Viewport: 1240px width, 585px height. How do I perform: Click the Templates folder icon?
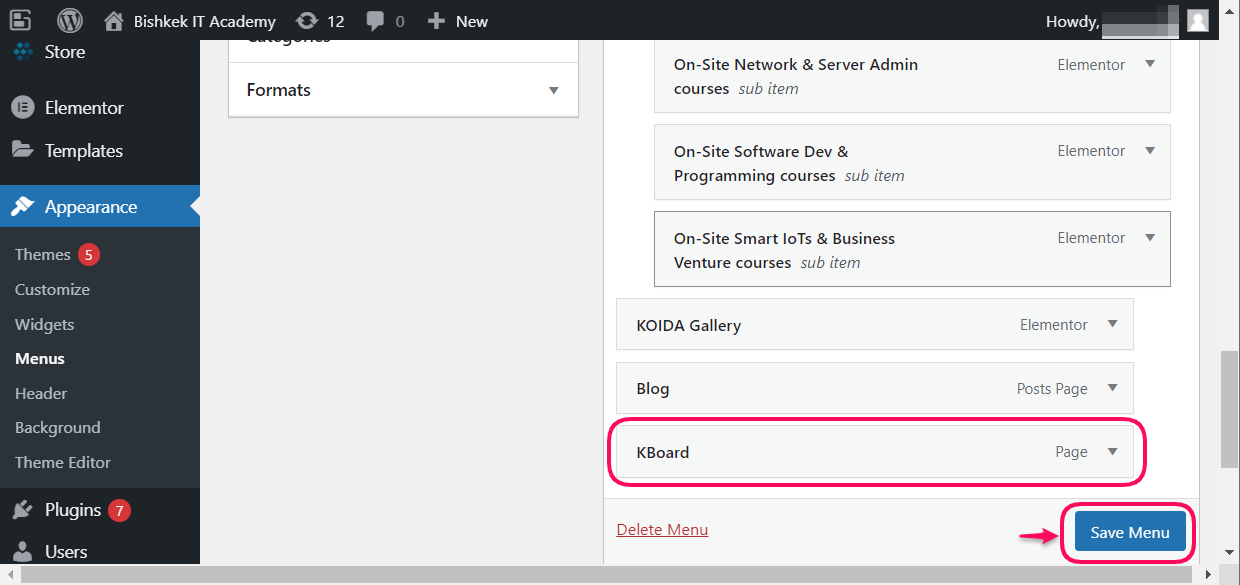pyautogui.click(x=22, y=150)
